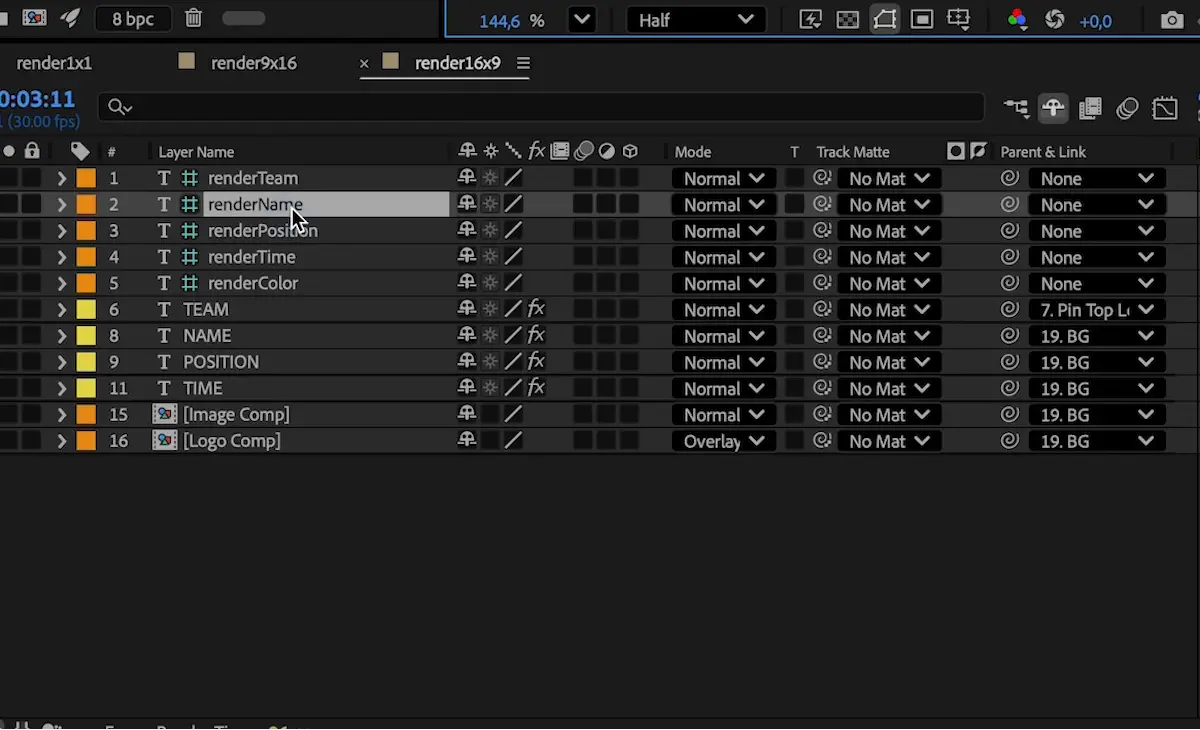Enable Motion Blur for the composition
The width and height of the screenshot is (1200, 730).
point(1128,108)
